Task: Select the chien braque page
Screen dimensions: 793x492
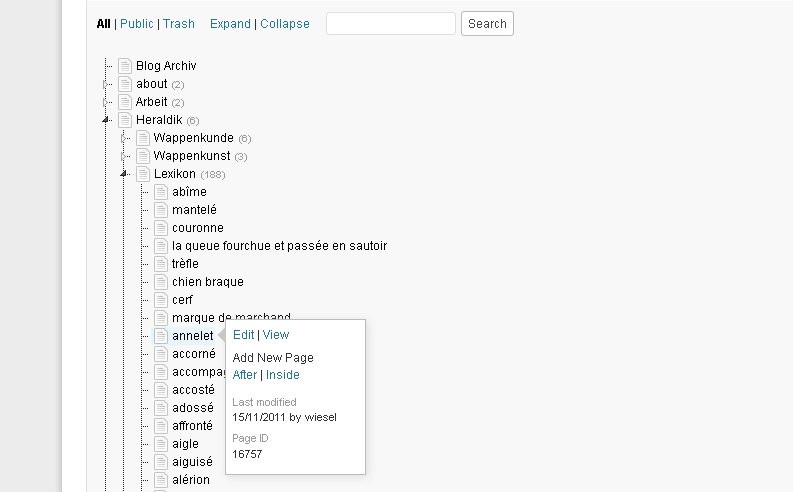Action: point(207,282)
